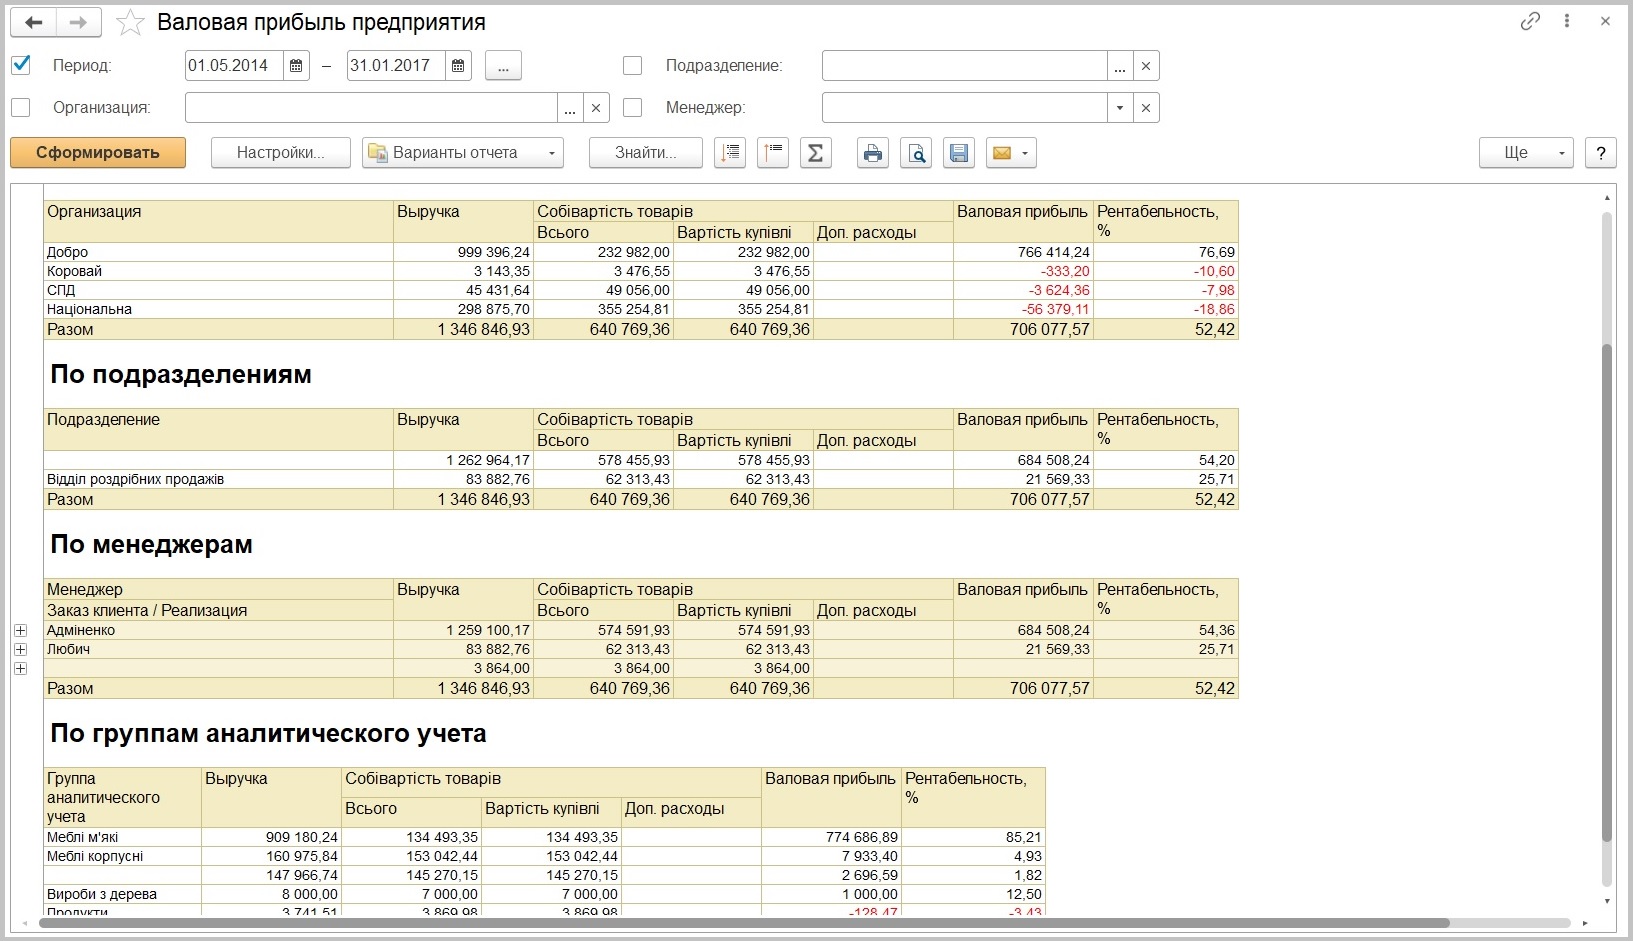Open Организация selection ellipsis

click(x=570, y=108)
